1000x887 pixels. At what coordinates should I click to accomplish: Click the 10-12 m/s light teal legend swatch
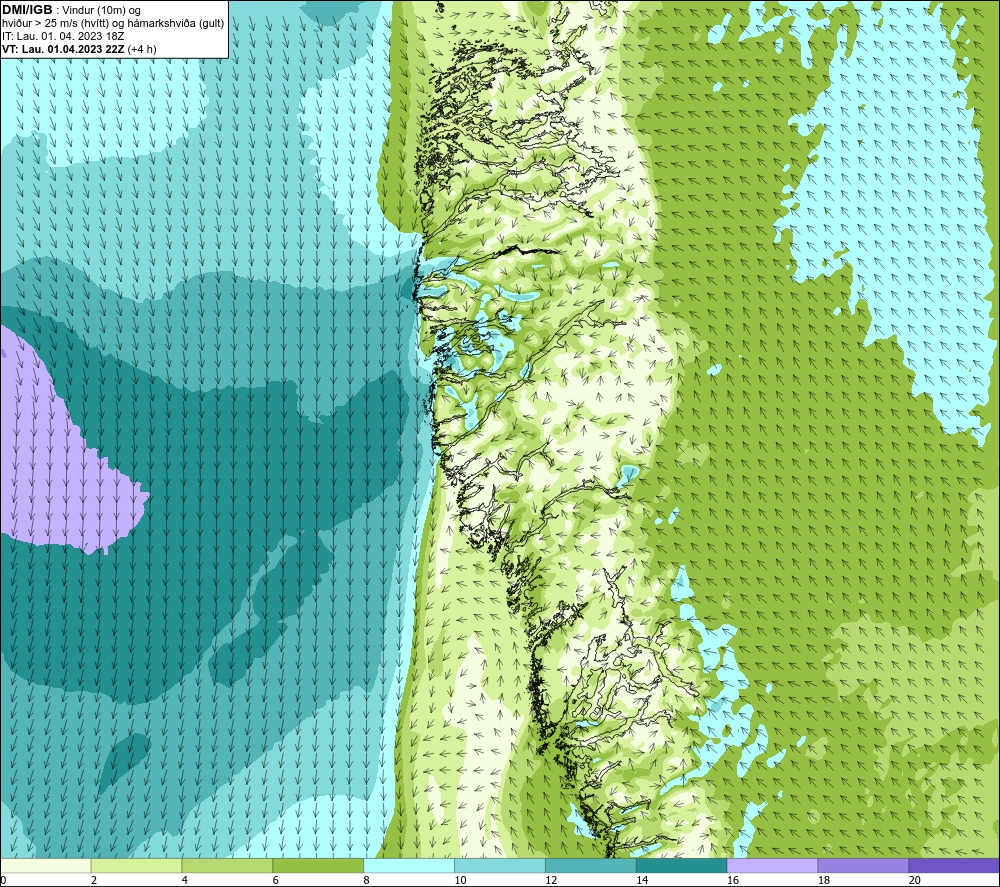point(499,865)
